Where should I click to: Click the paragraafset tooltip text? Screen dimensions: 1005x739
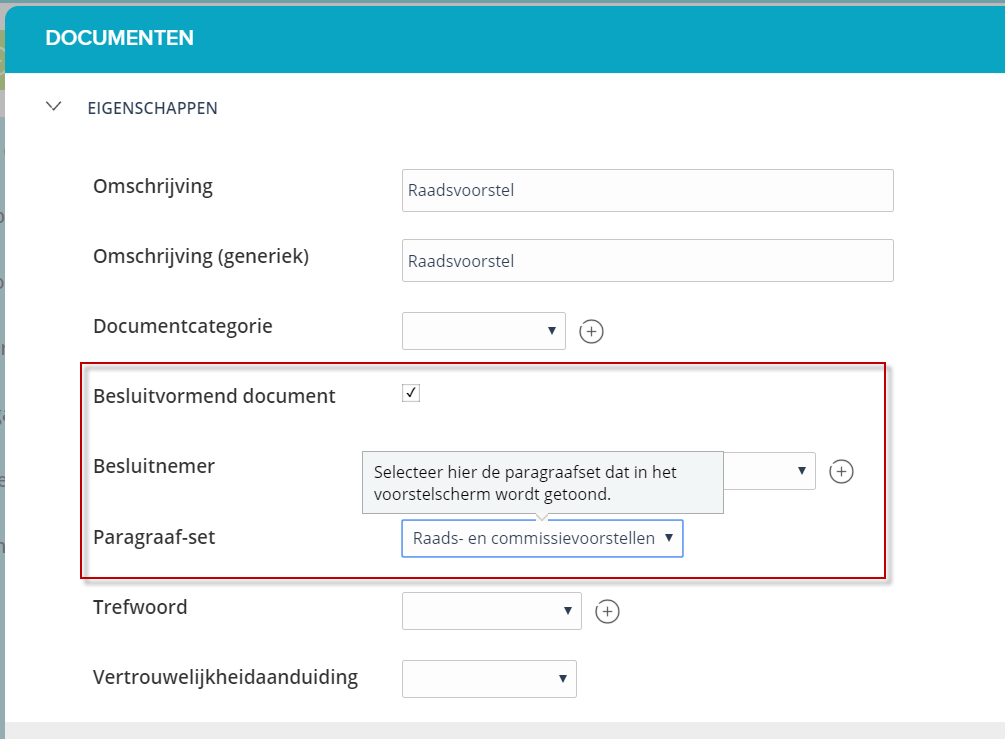(525, 483)
